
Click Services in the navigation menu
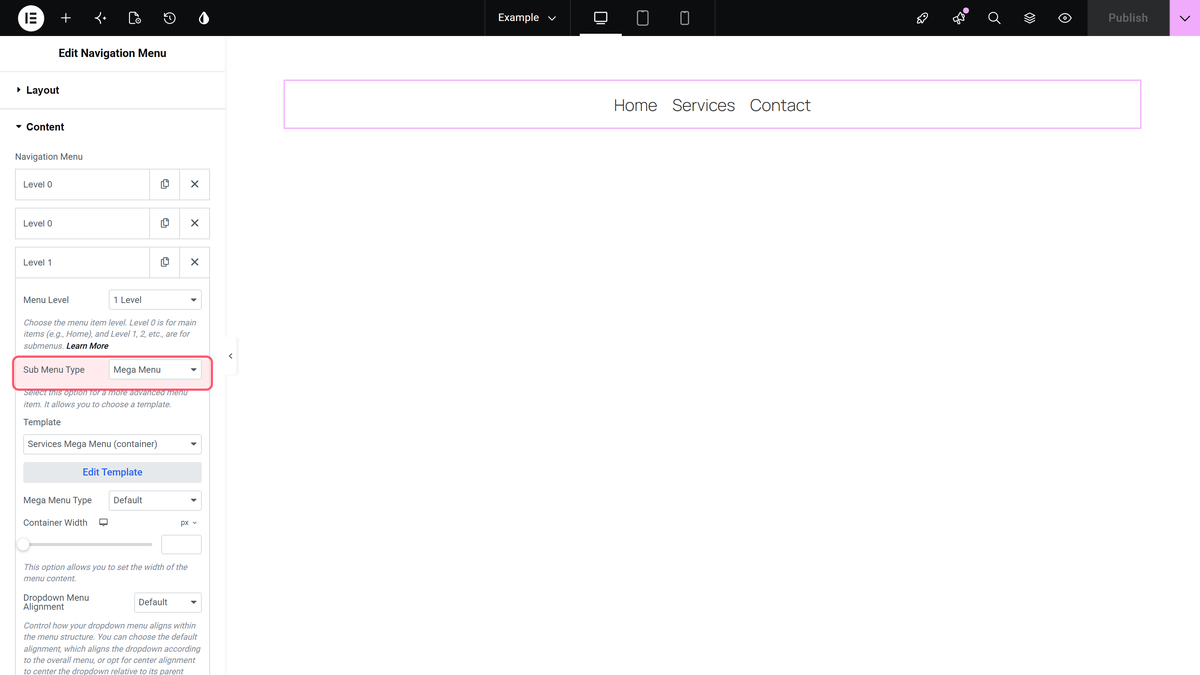[703, 105]
